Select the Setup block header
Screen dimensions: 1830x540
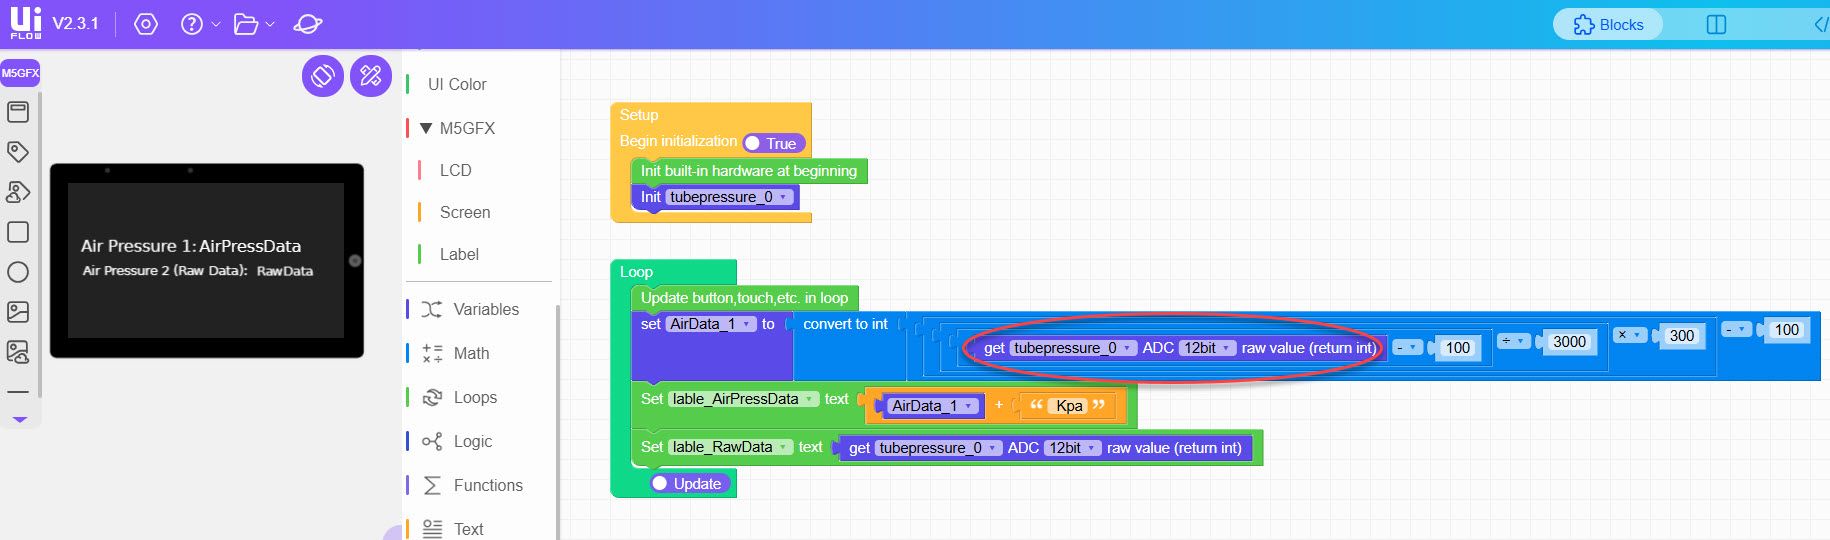639,115
